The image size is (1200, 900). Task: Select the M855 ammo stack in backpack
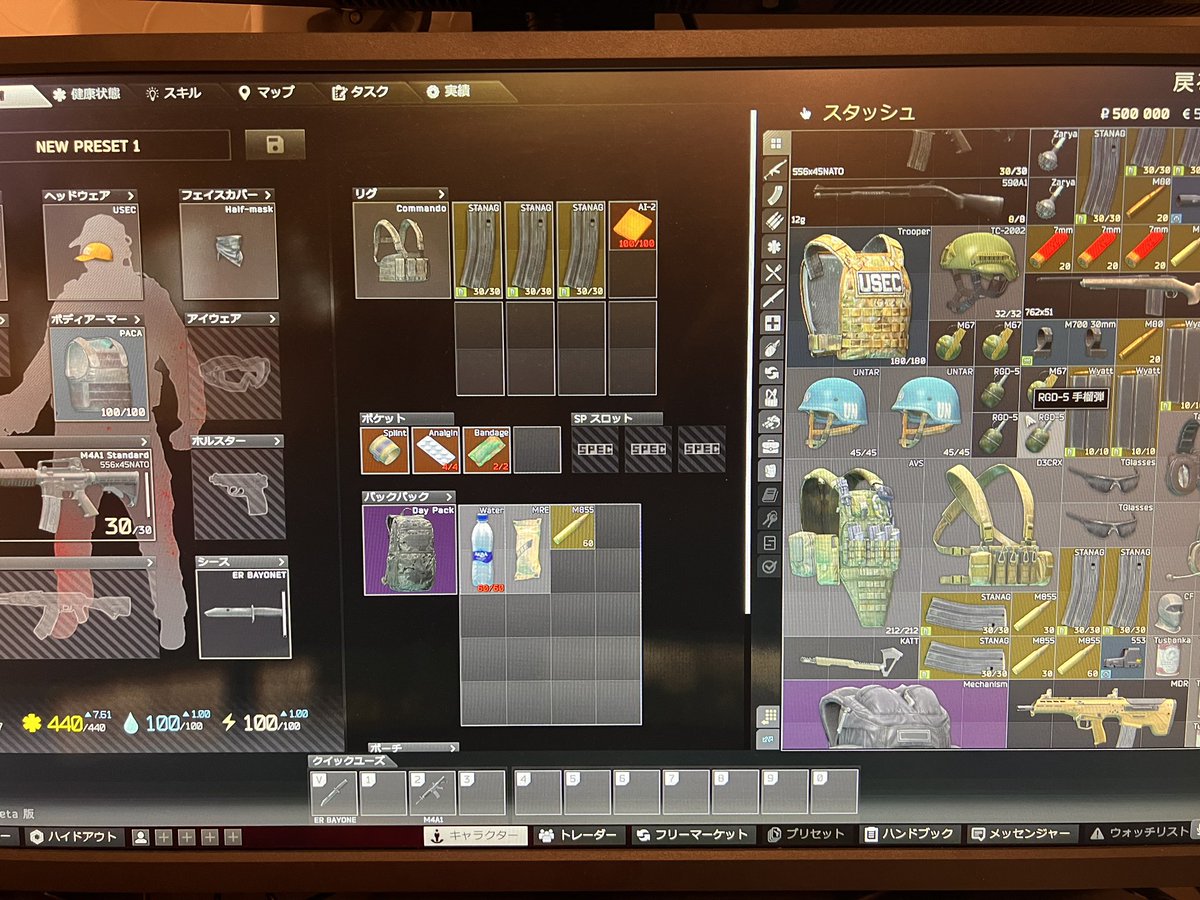[573, 527]
